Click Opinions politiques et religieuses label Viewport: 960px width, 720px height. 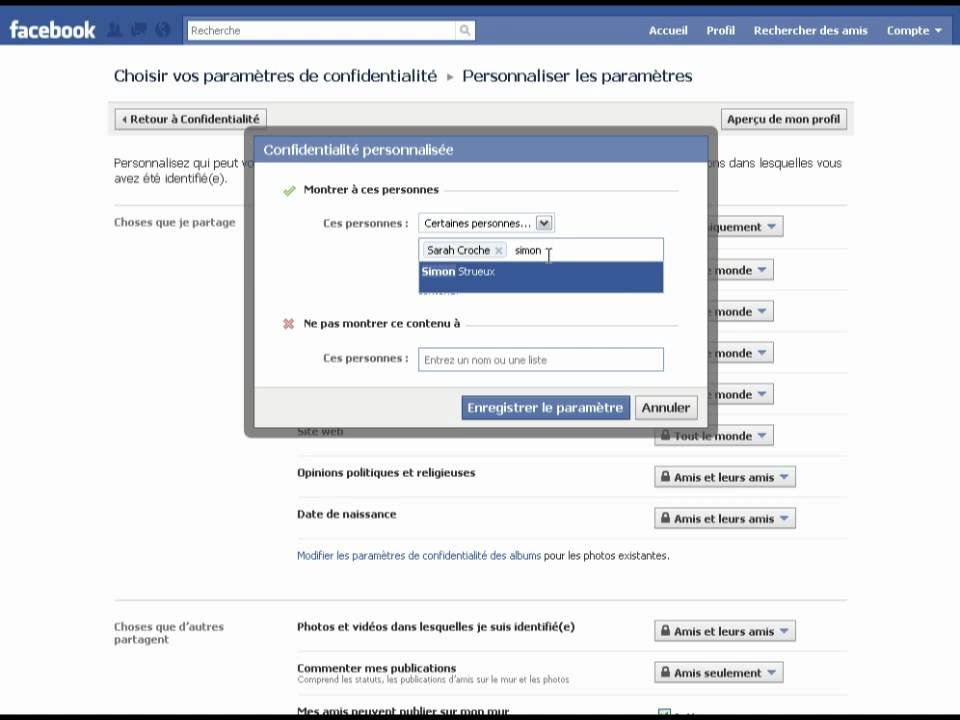tap(386, 473)
